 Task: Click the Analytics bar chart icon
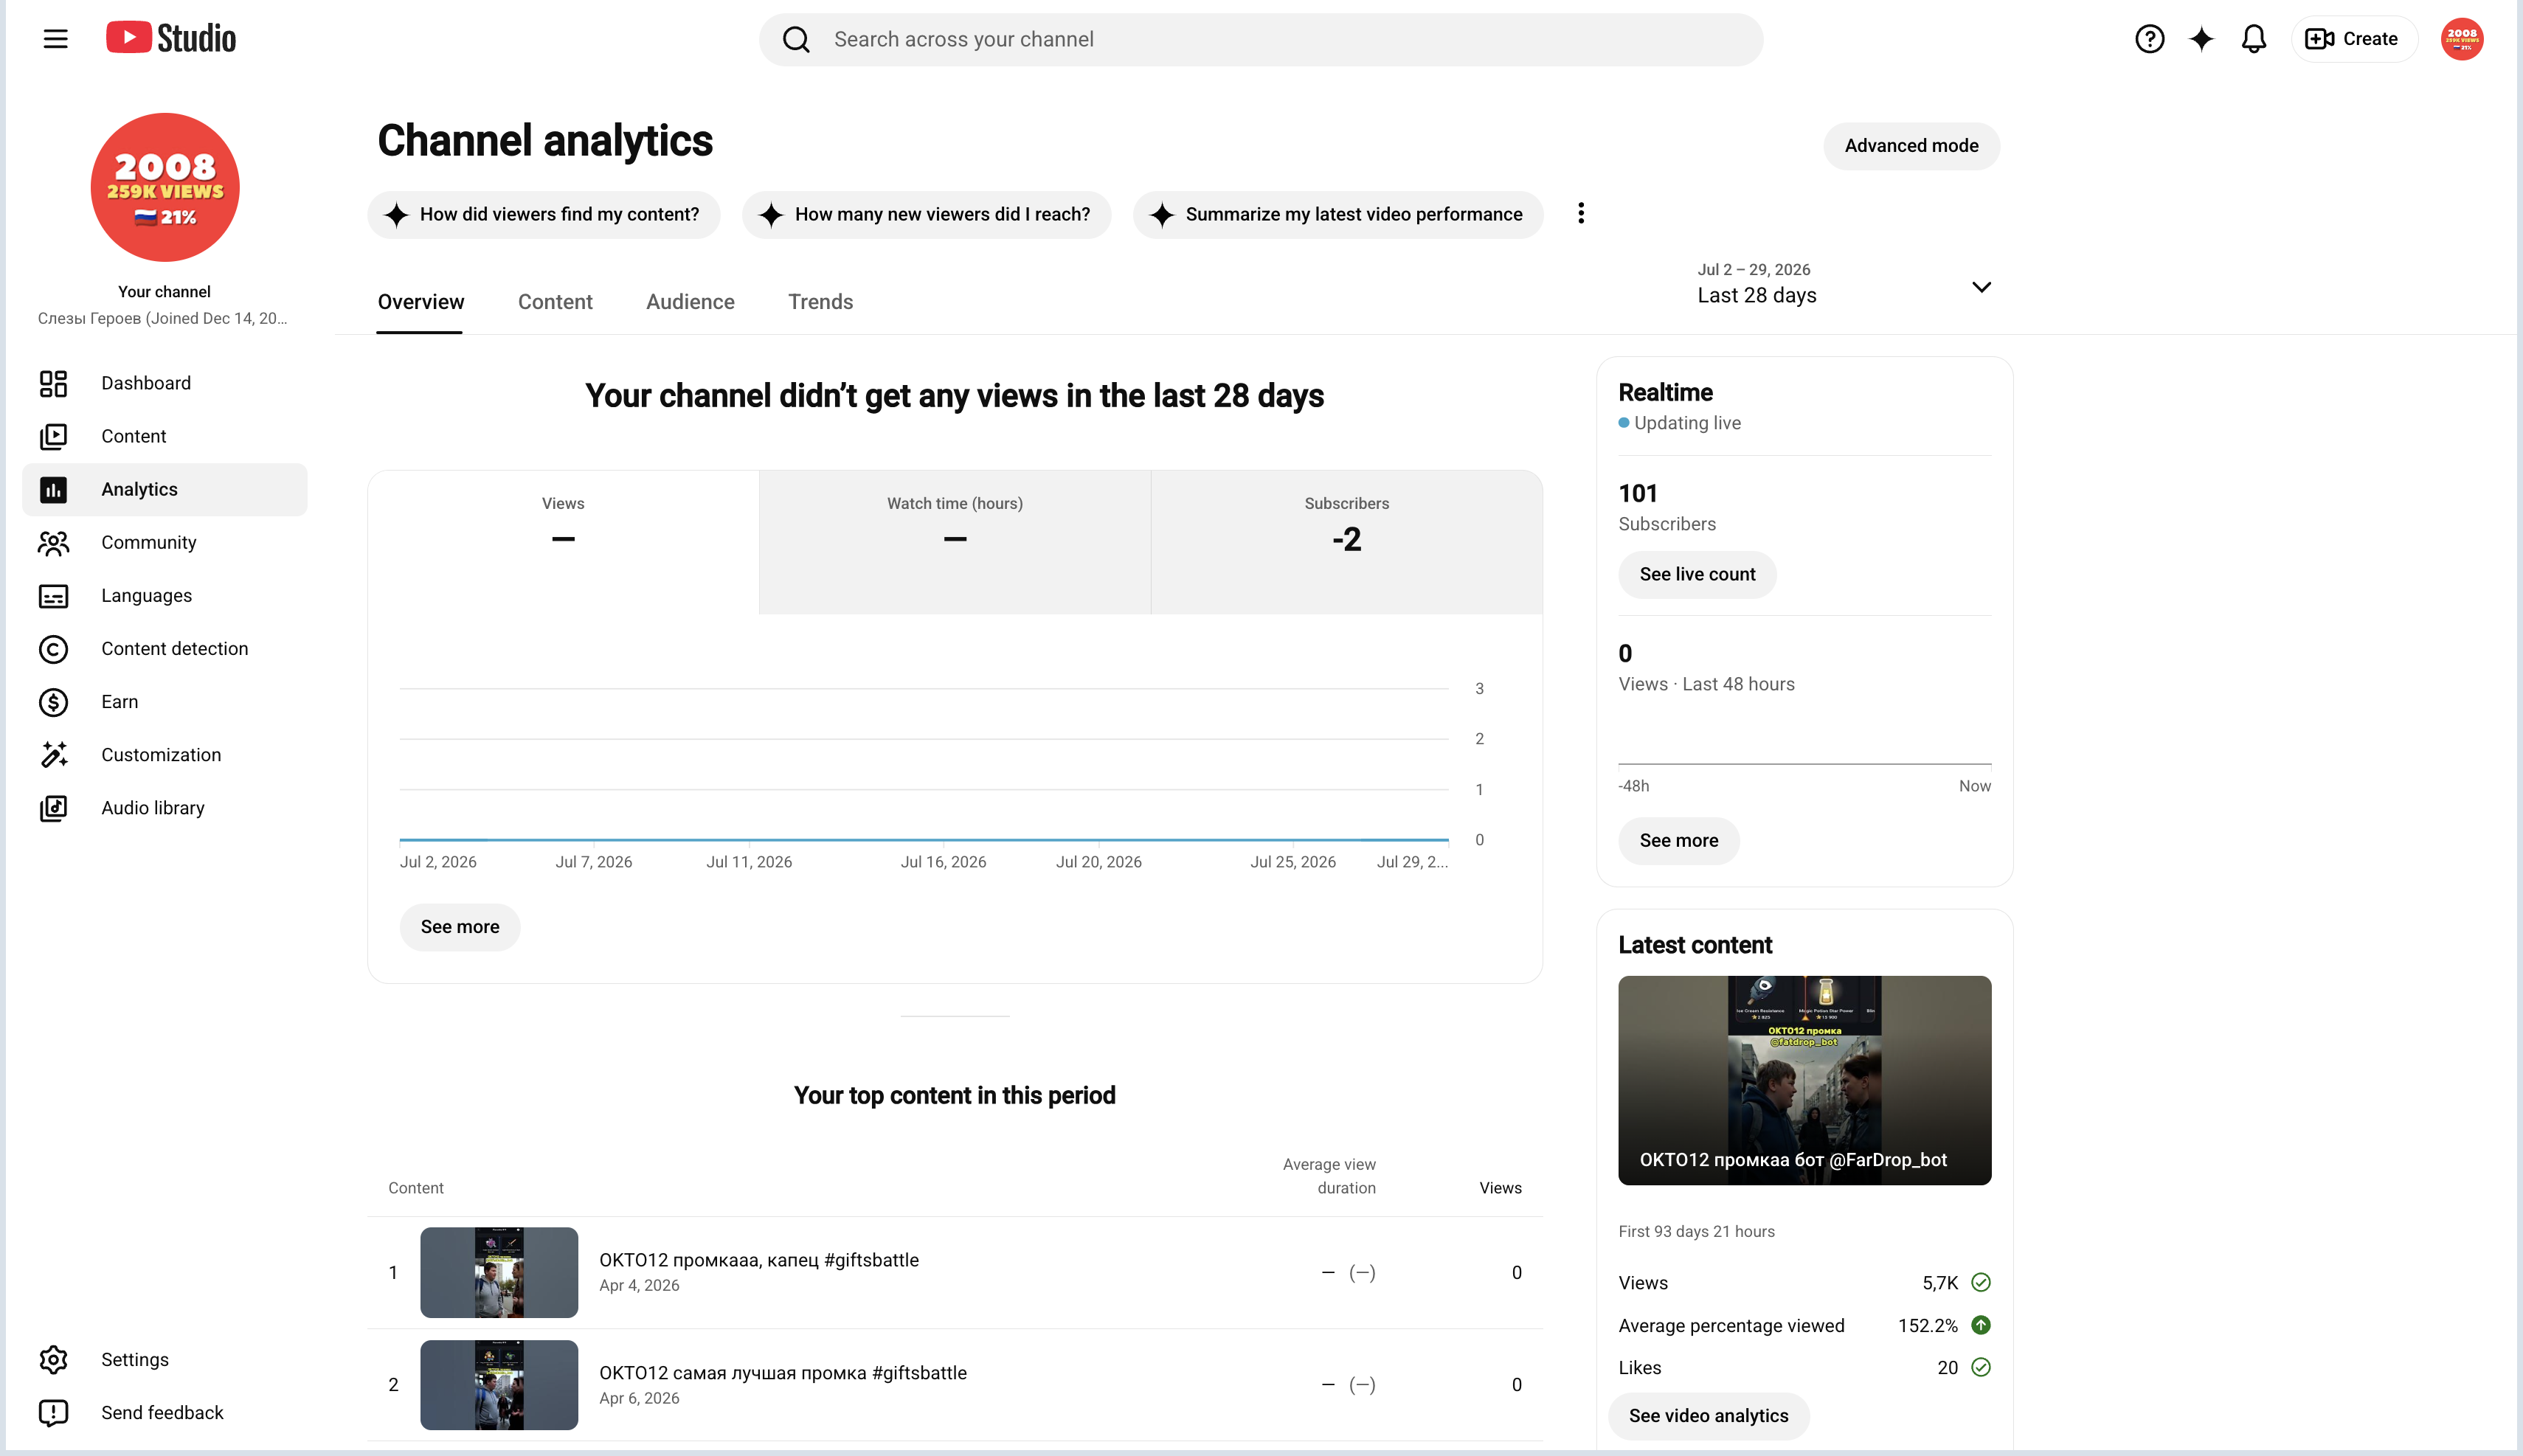(x=53, y=489)
